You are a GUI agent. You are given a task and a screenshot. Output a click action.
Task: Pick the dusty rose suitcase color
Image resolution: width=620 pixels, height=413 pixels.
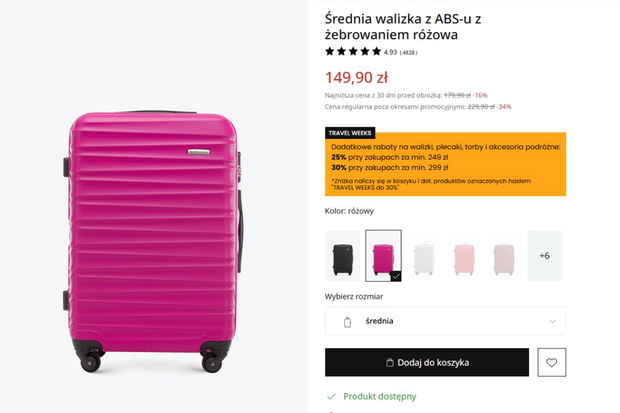505,256
